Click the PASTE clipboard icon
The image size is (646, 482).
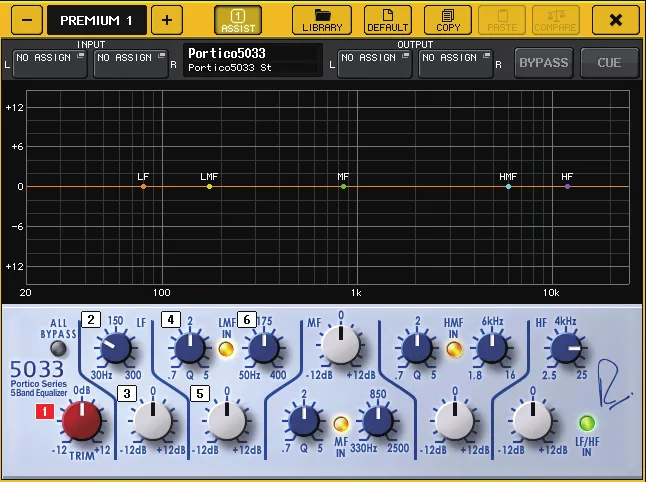pyautogui.click(x=502, y=20)
